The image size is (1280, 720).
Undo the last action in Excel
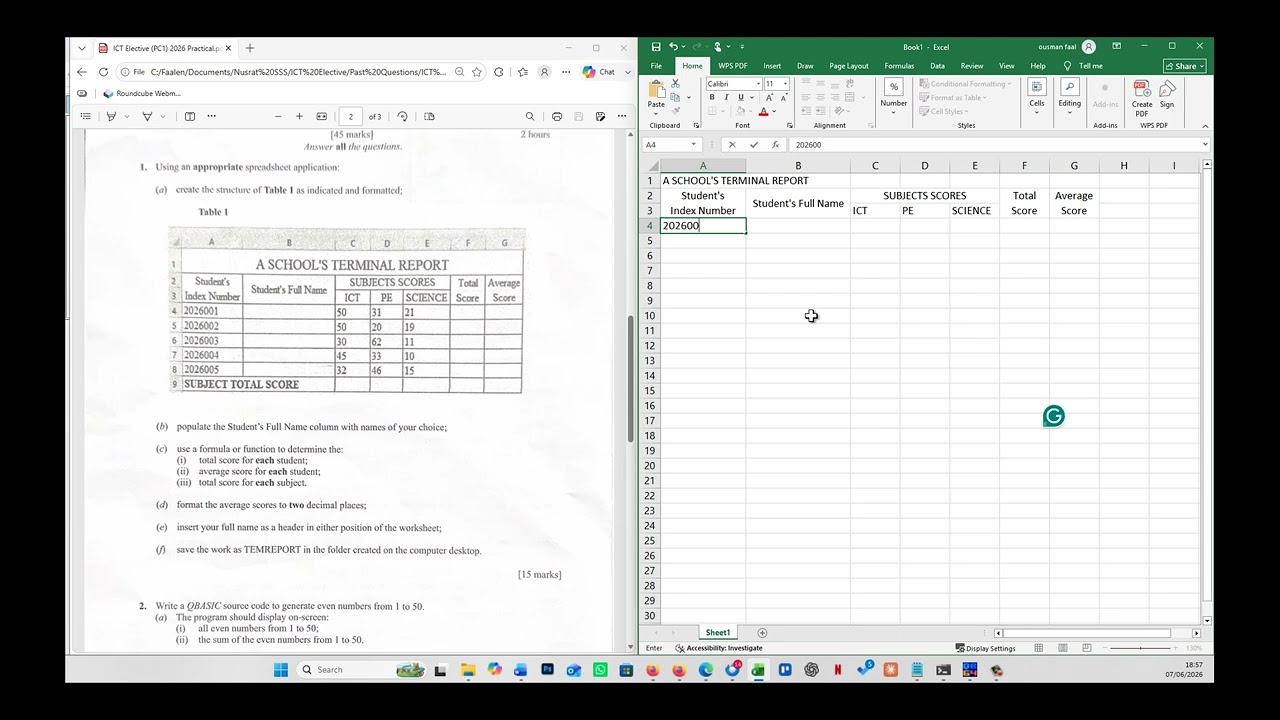coord(673,47)
